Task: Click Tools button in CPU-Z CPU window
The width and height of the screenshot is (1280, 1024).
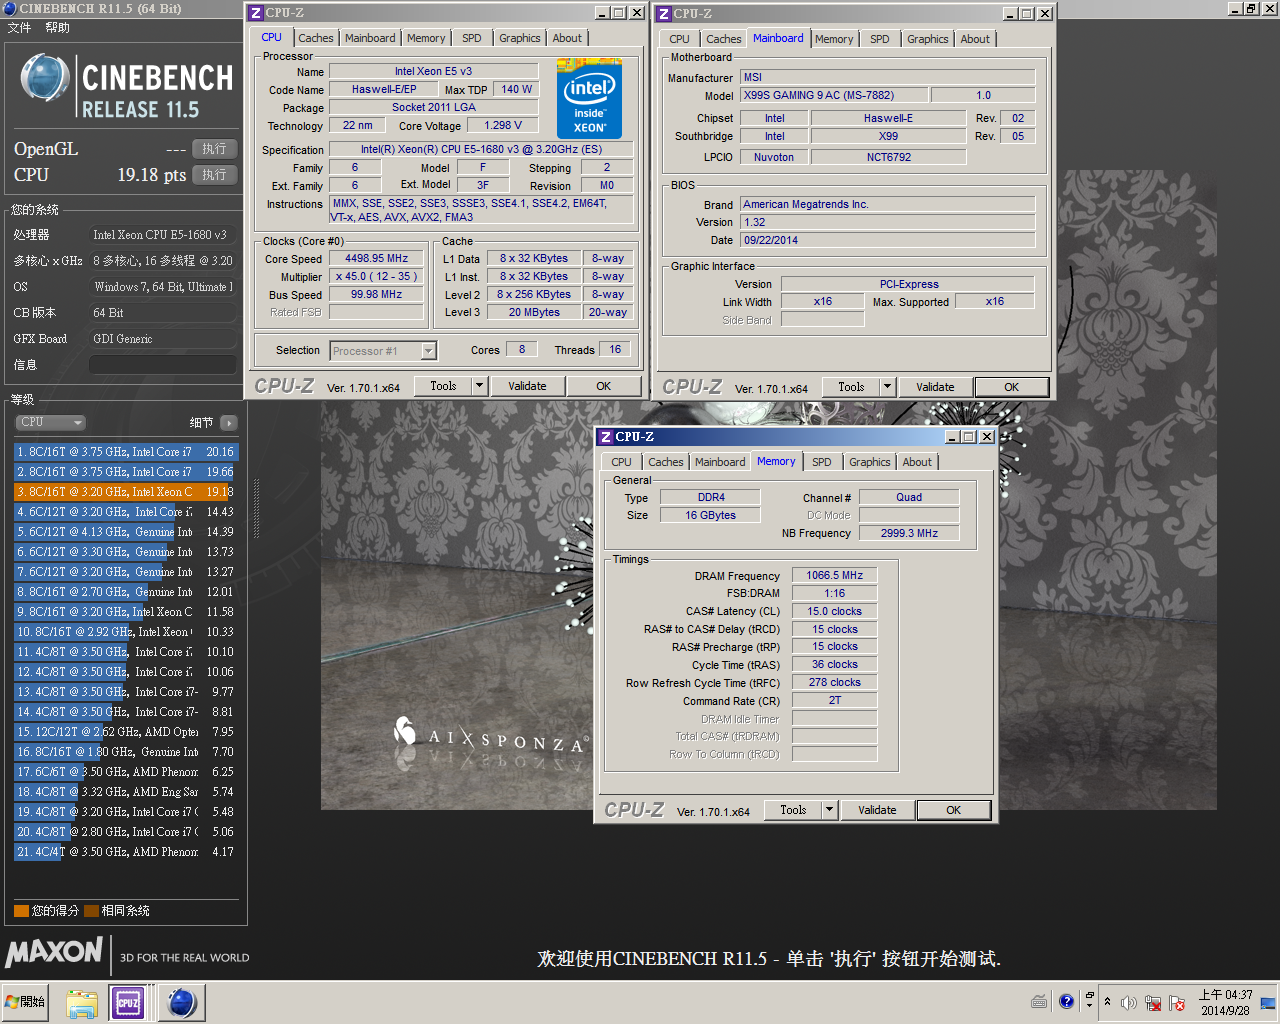Action: tap(443, 386)
